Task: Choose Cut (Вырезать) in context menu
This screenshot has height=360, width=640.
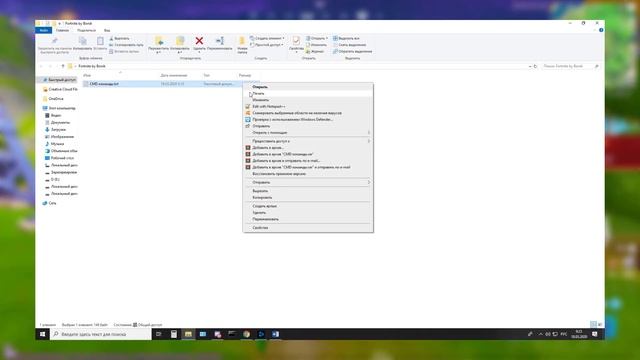Action: point(308,191)
